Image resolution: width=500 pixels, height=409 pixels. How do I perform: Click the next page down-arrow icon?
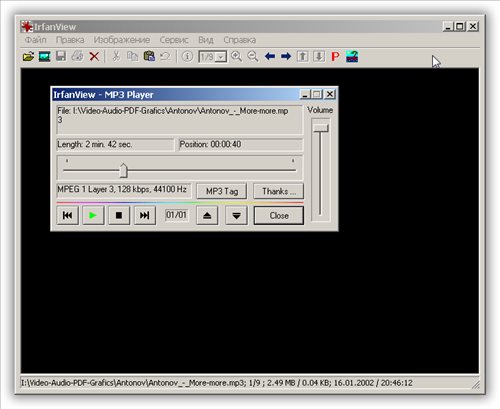coord(319,56)
